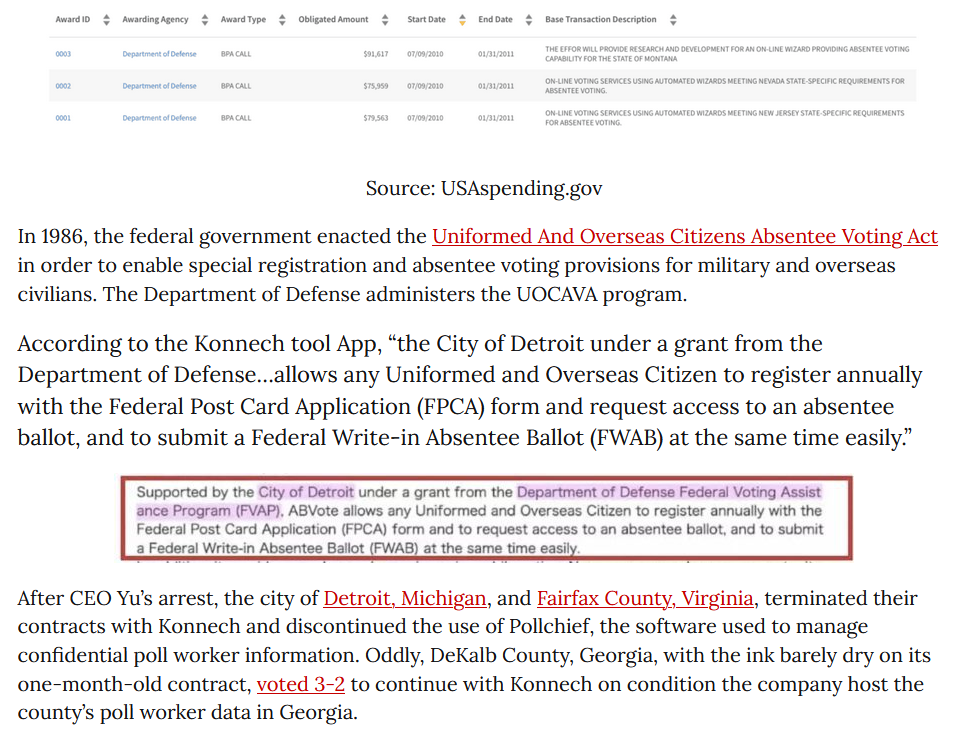This screenshot has width=960, height=740.
Task: Click end date 01/31/2011 in row 0003
Action: click(496, 54)
